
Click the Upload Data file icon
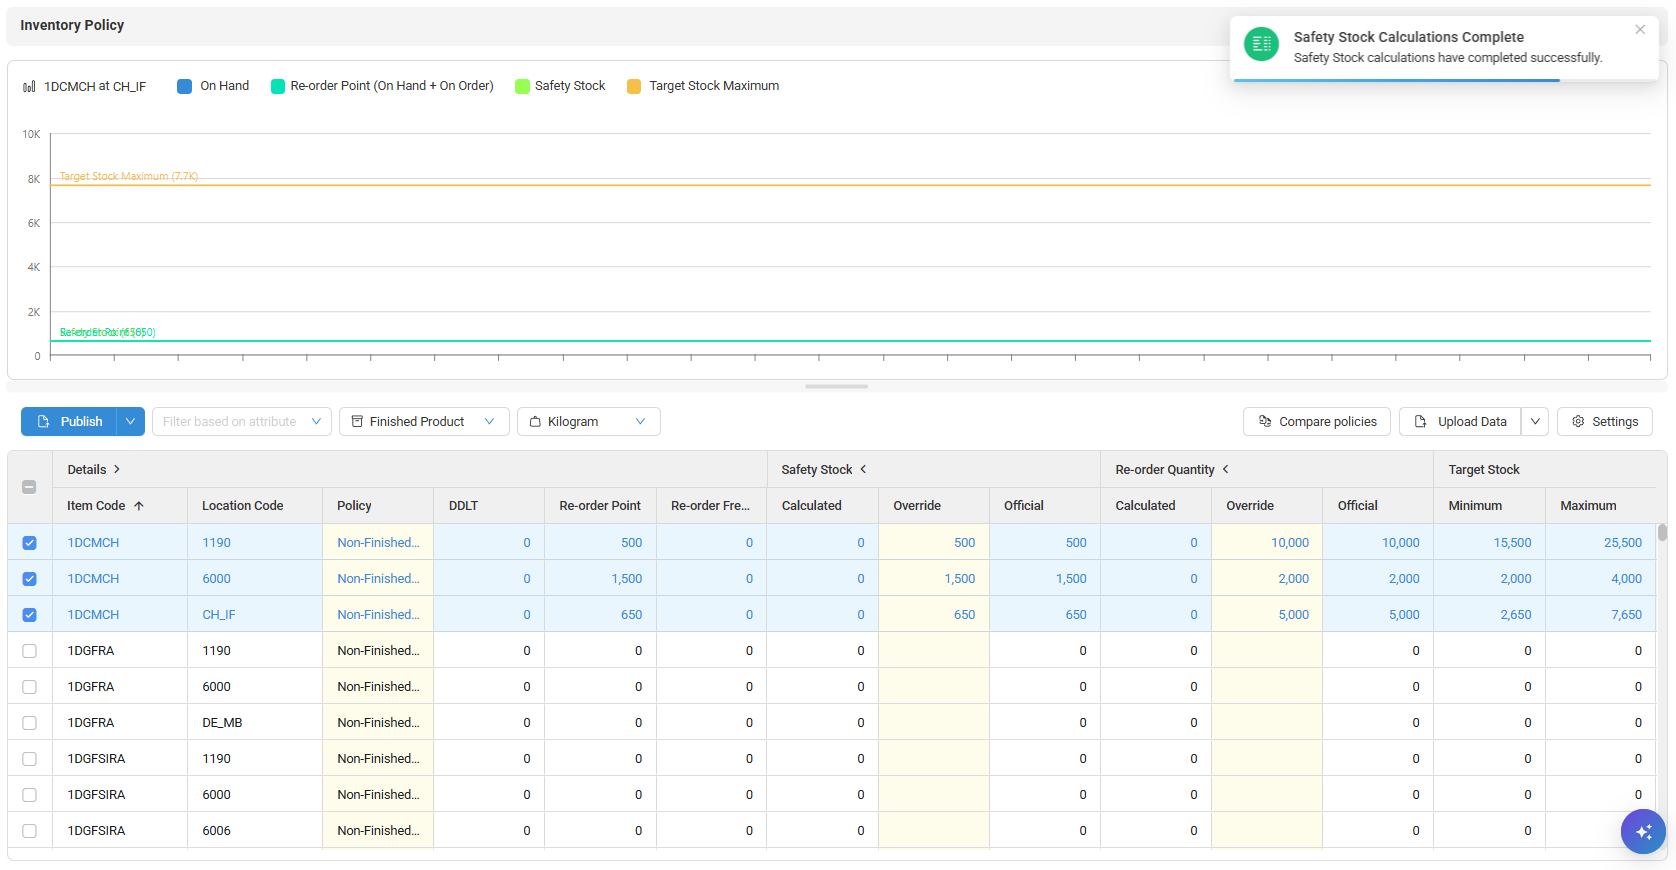click(x=1420, y=422)
